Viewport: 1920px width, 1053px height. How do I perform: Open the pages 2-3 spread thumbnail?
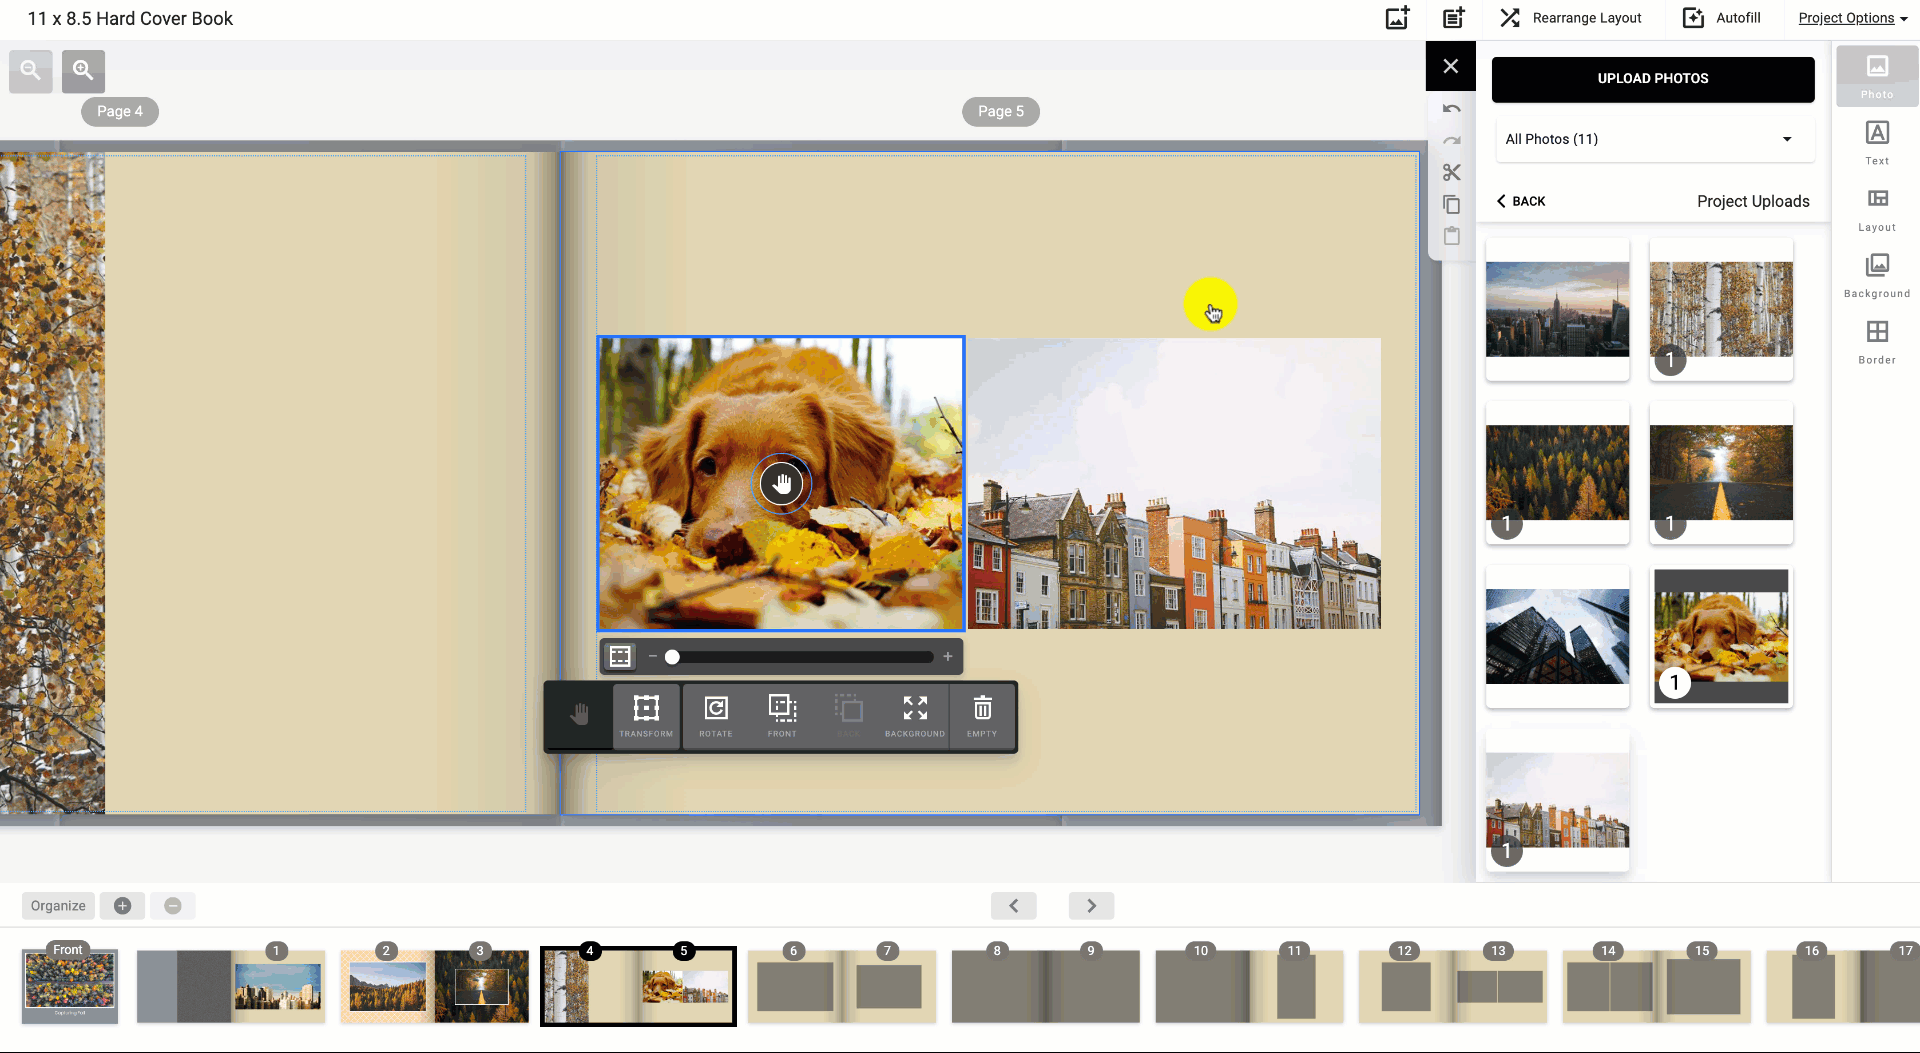434,986
